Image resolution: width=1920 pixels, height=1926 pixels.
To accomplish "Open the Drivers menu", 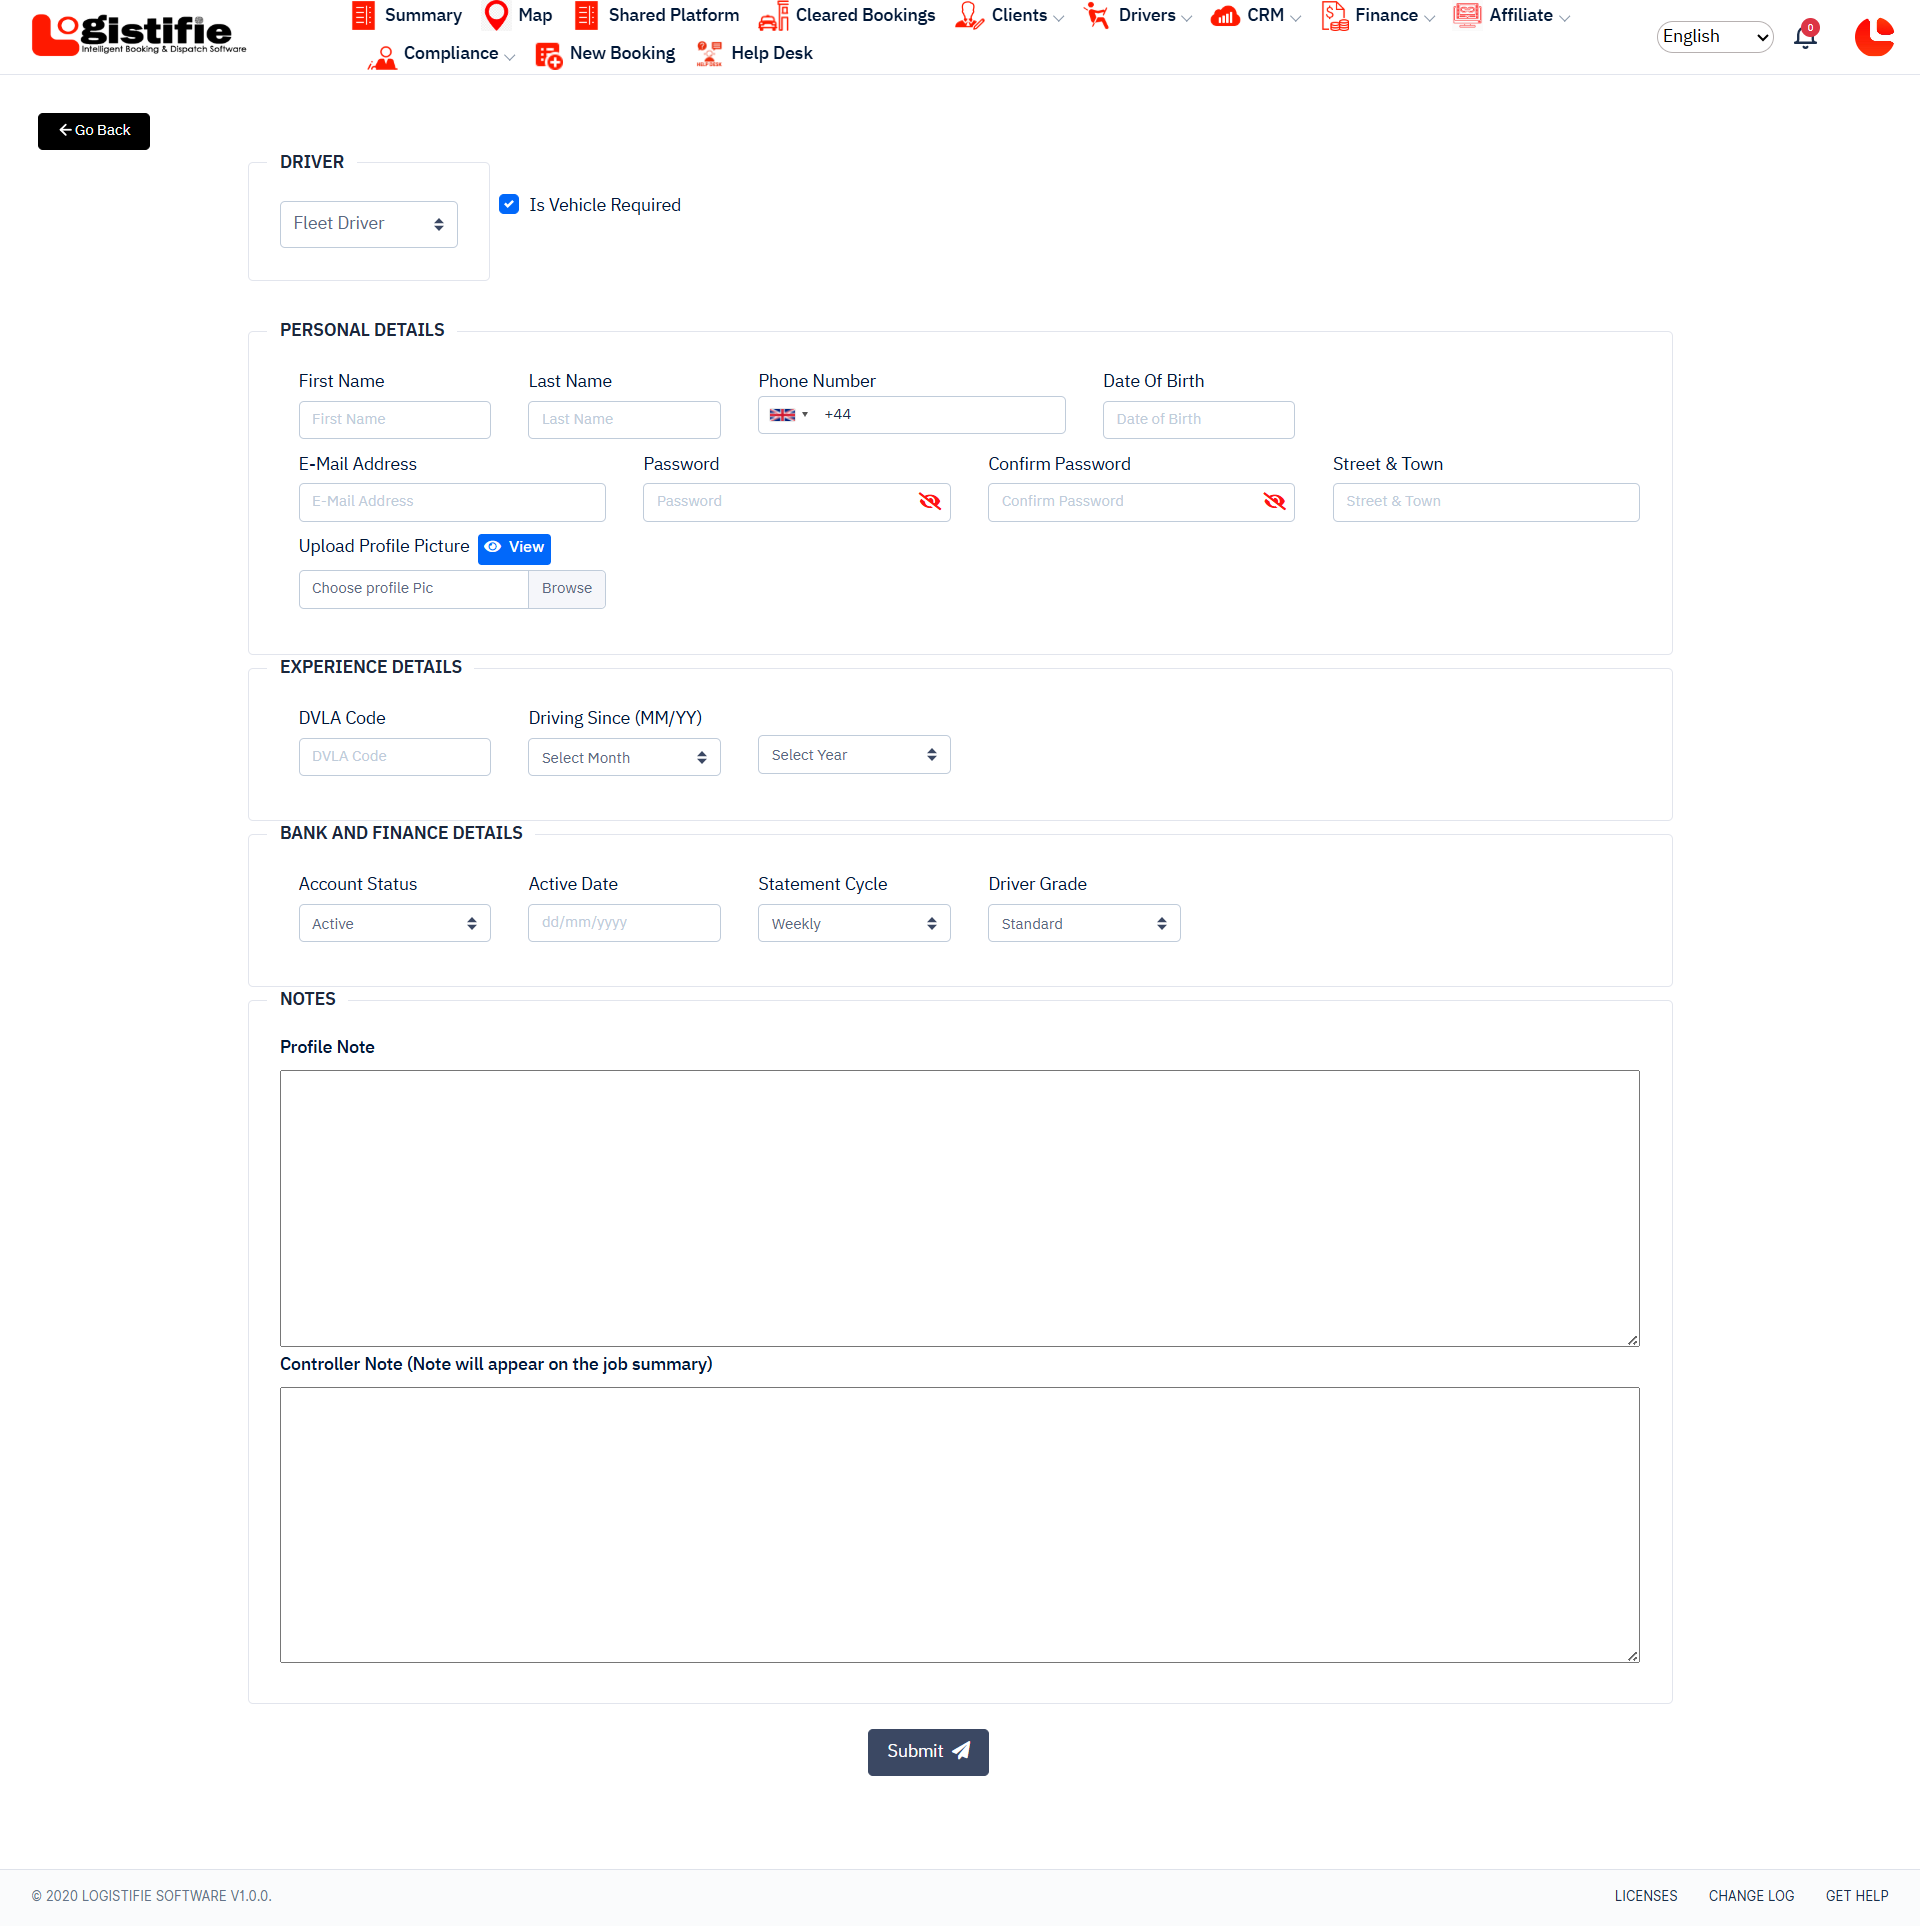I will tap(1146, 16).
